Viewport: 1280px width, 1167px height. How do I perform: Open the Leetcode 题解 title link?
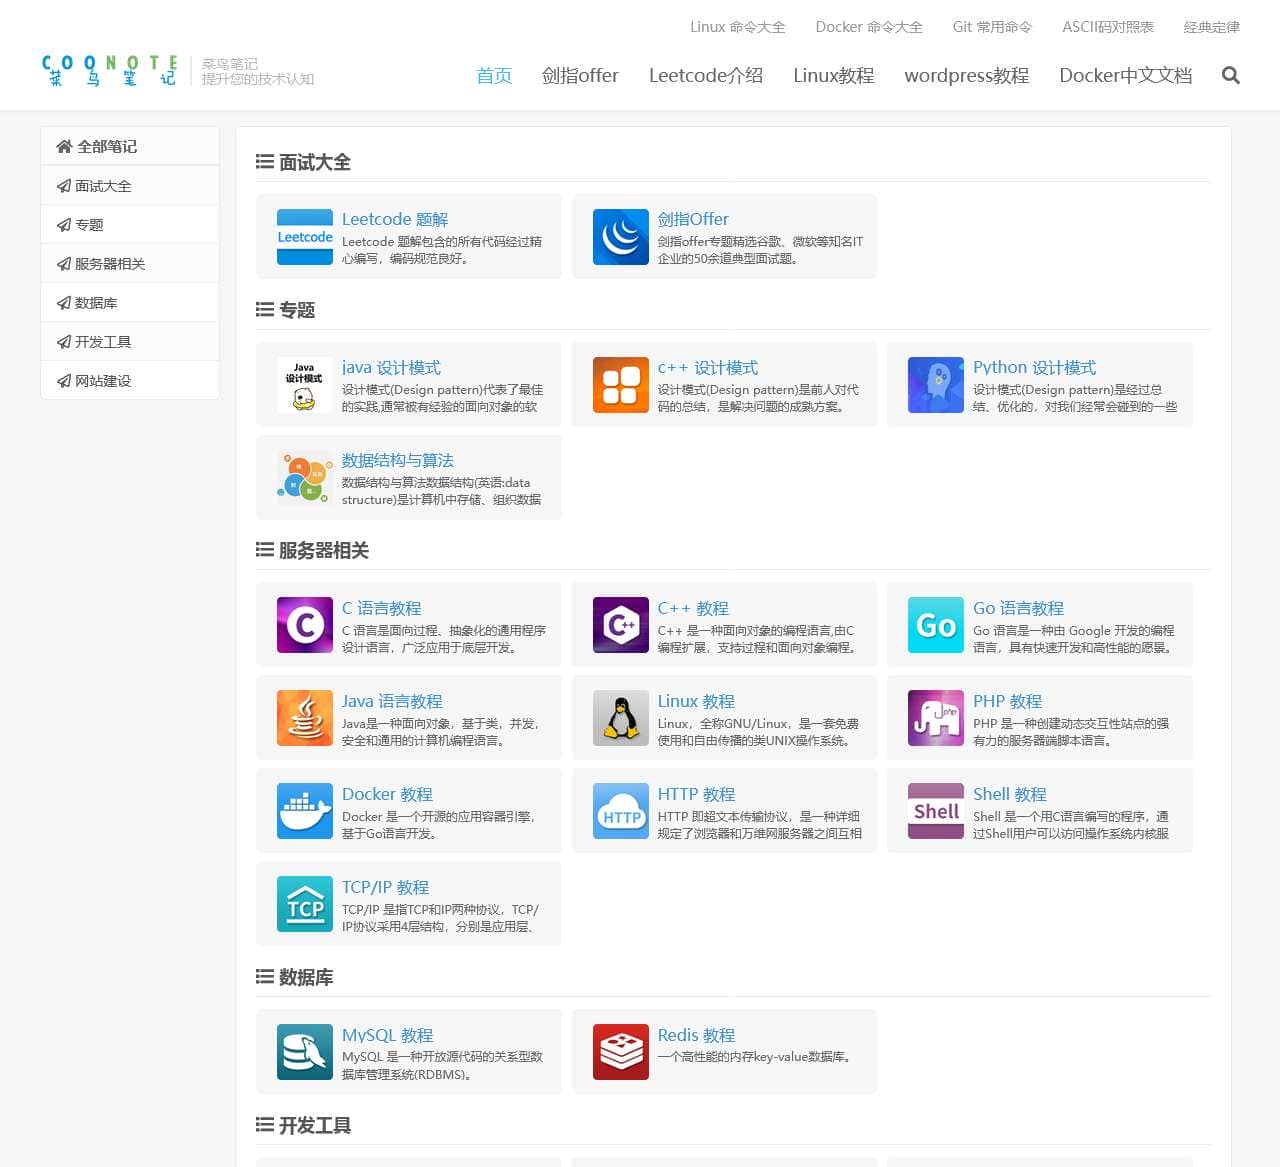point(395,219)
